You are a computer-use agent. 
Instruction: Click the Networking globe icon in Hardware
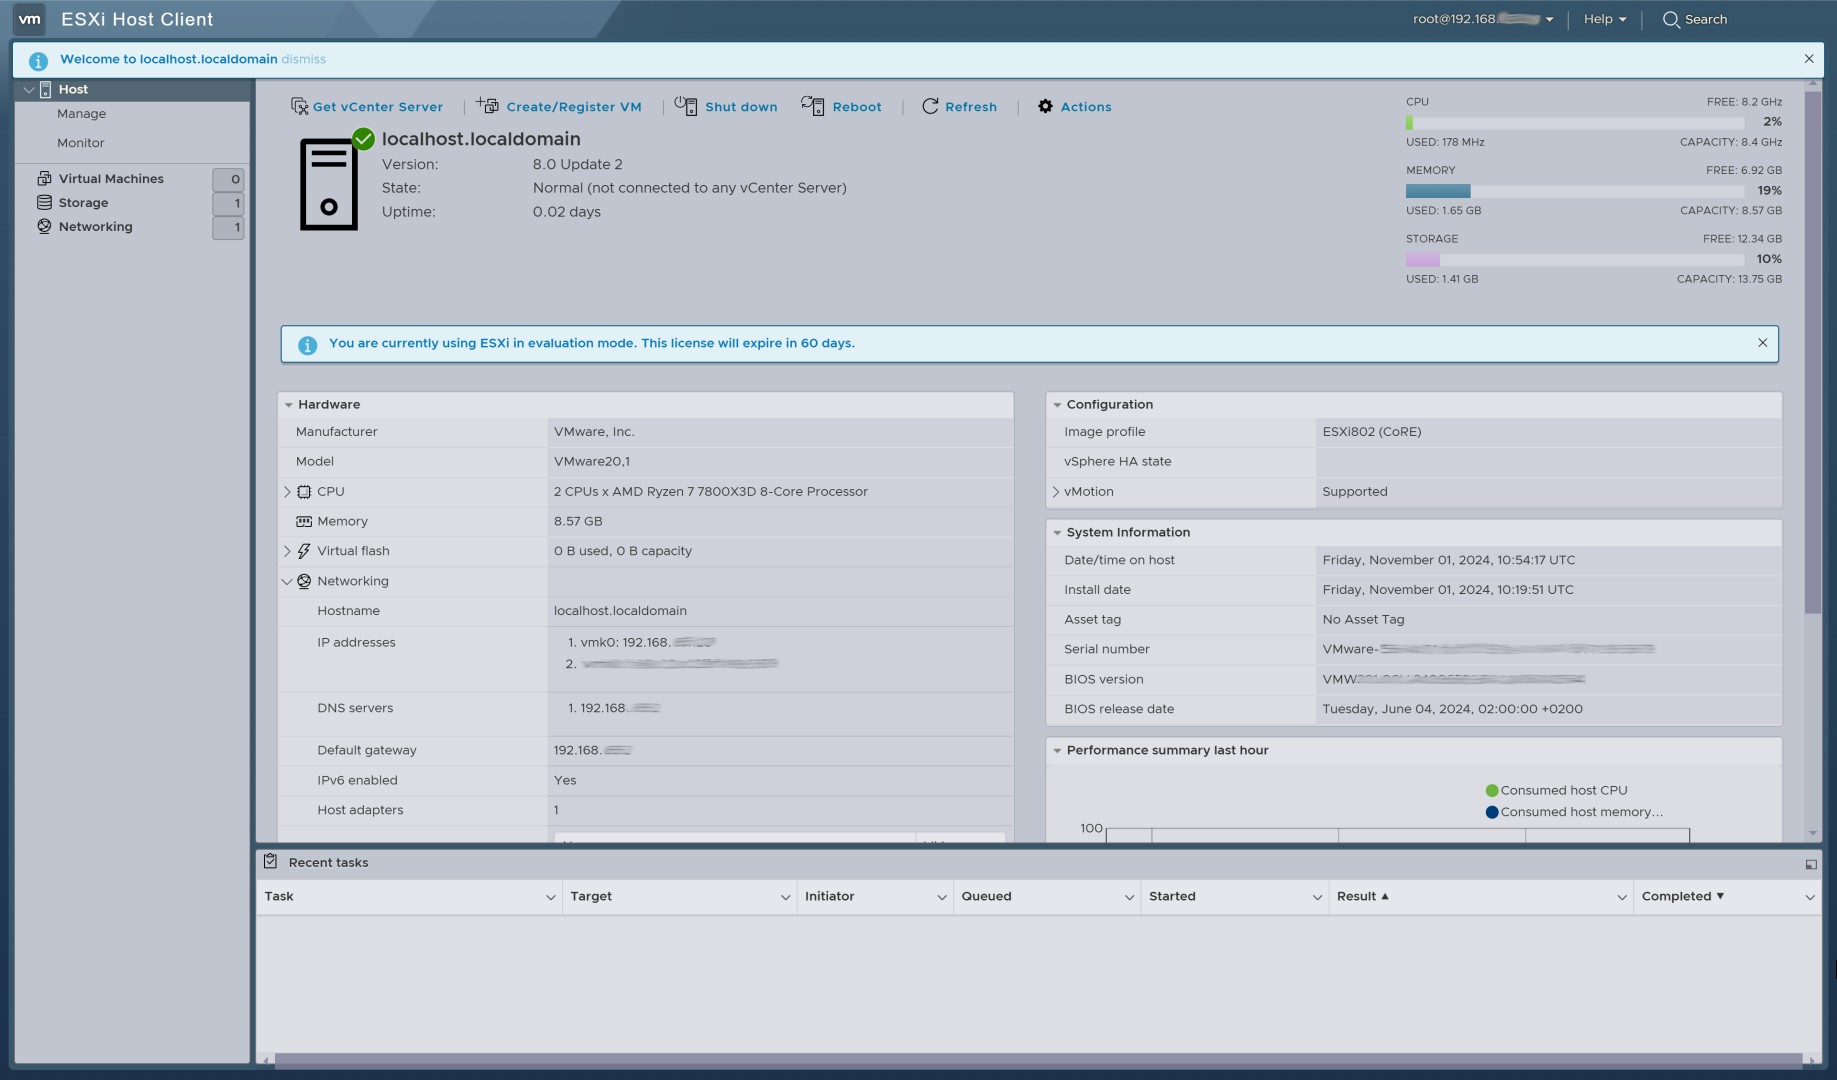tap(304, 581)
